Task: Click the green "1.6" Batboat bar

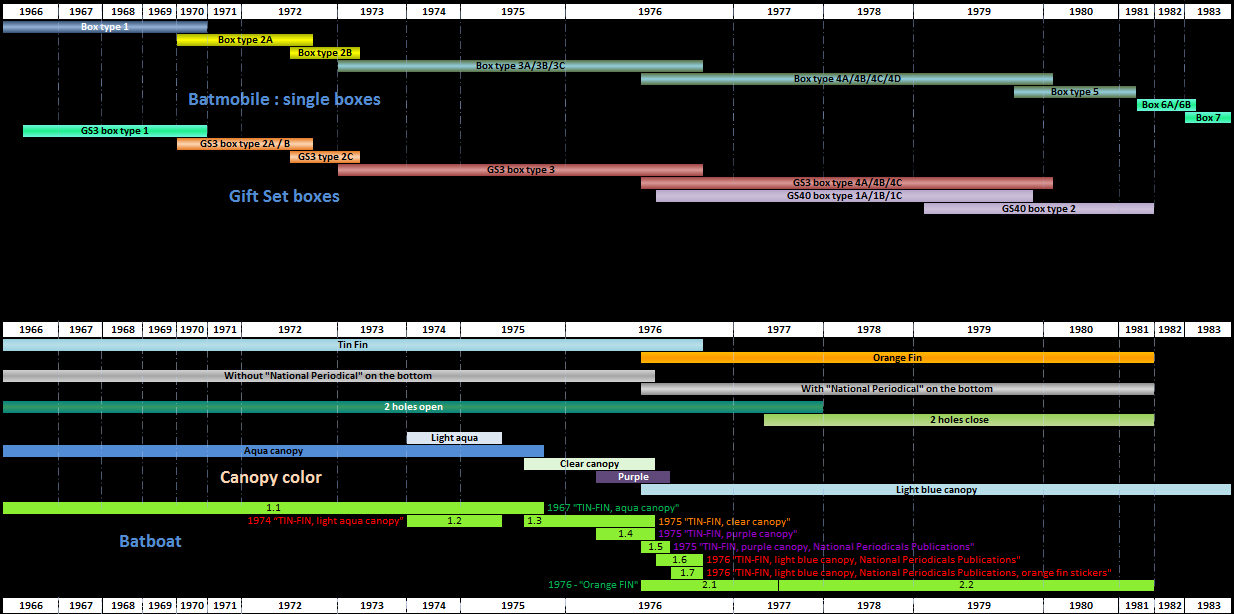Action: [x=679, y=560]
